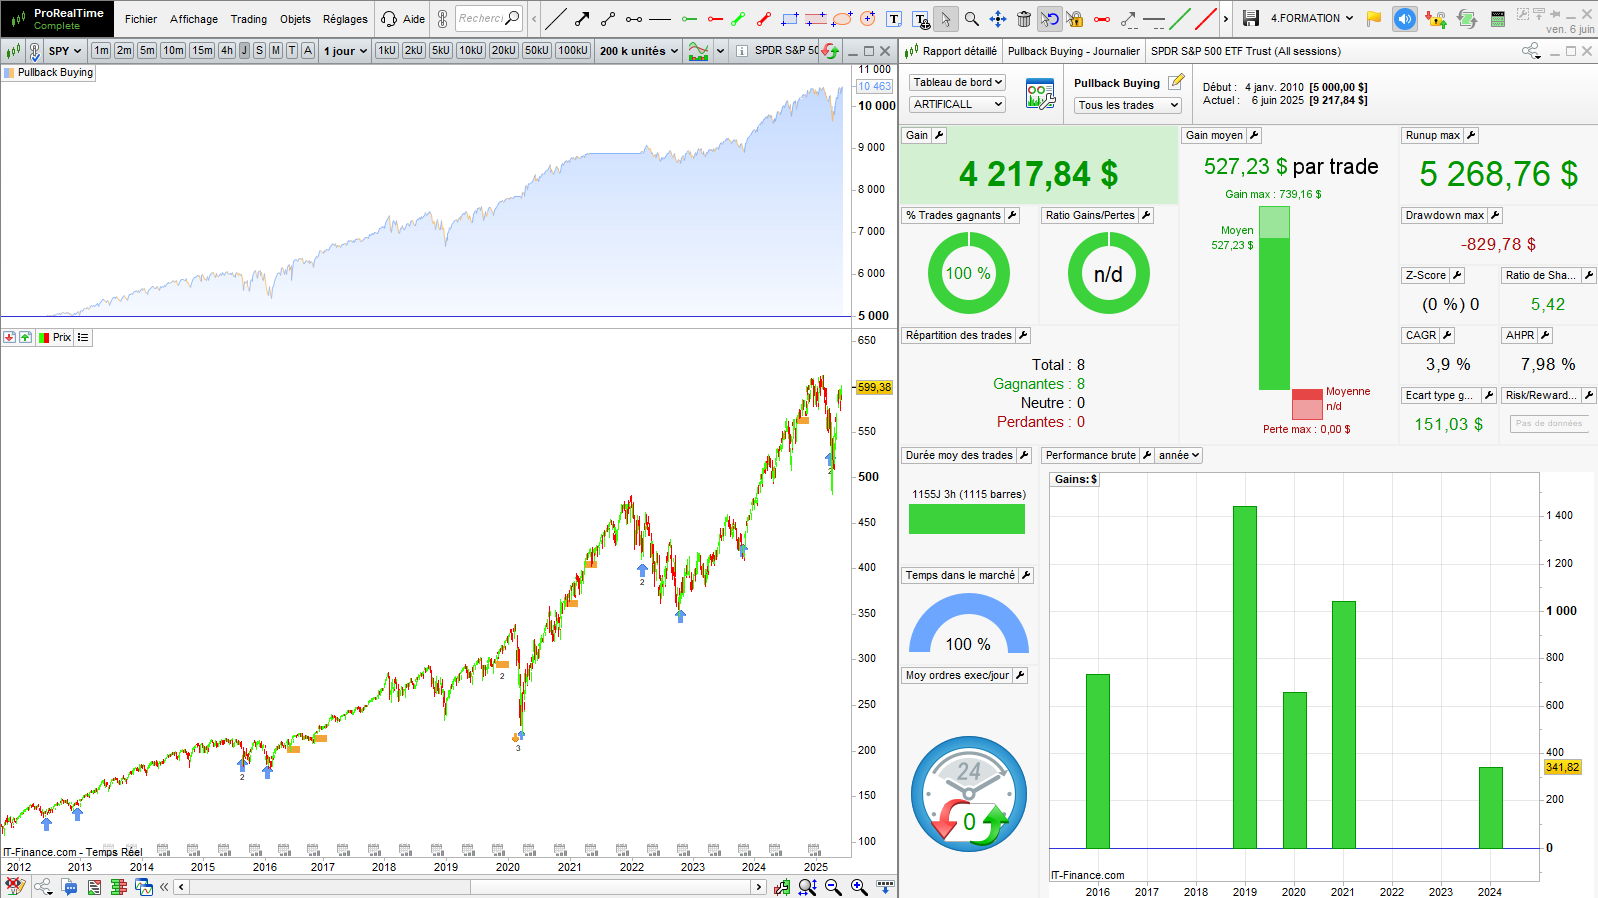Pick the ellipse drawing tool
Image resolution: width=1598 pixels, height=898 pixels.
pyautogui.click(x=842, y=18)
